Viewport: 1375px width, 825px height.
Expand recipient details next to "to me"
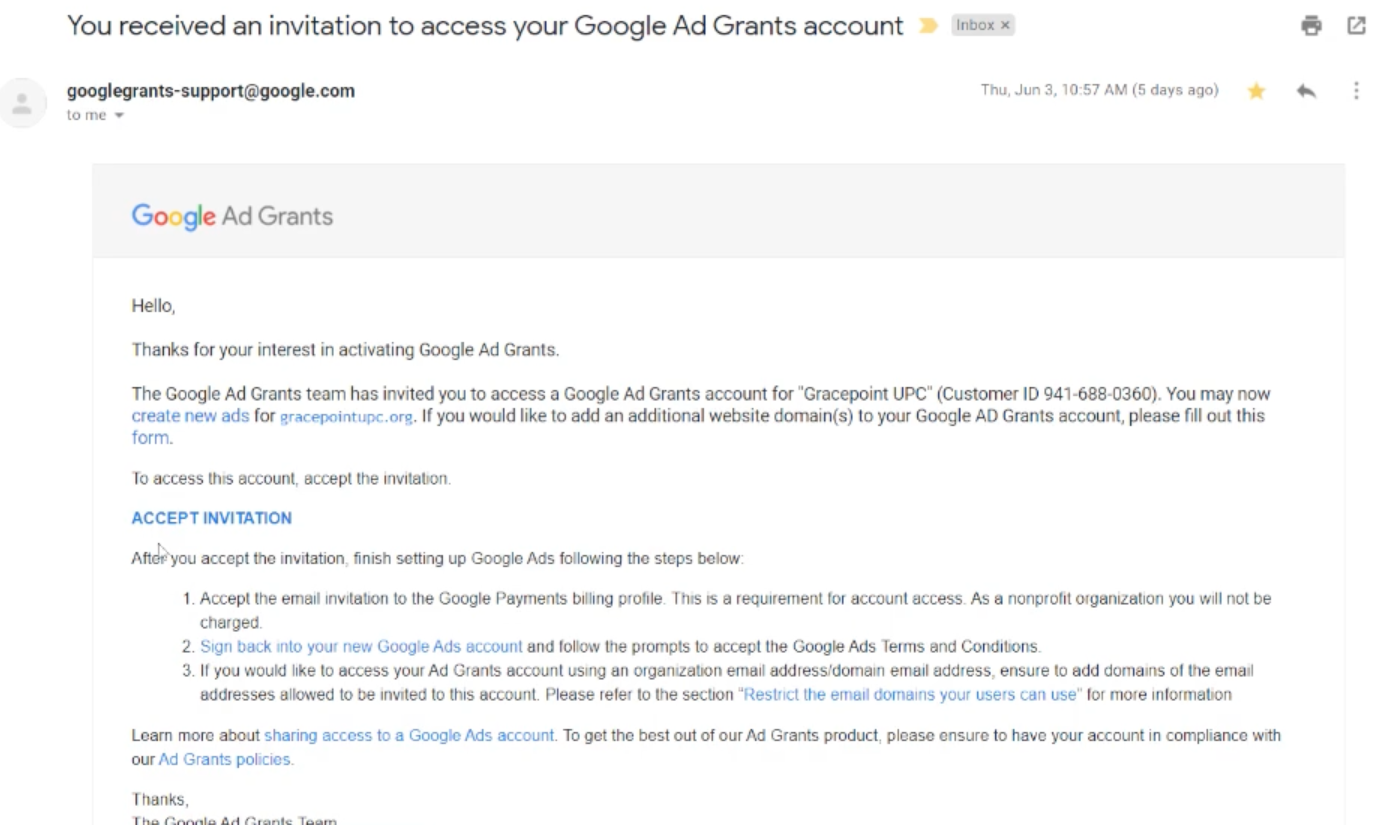pyautogui.click(x=119, y=115)
